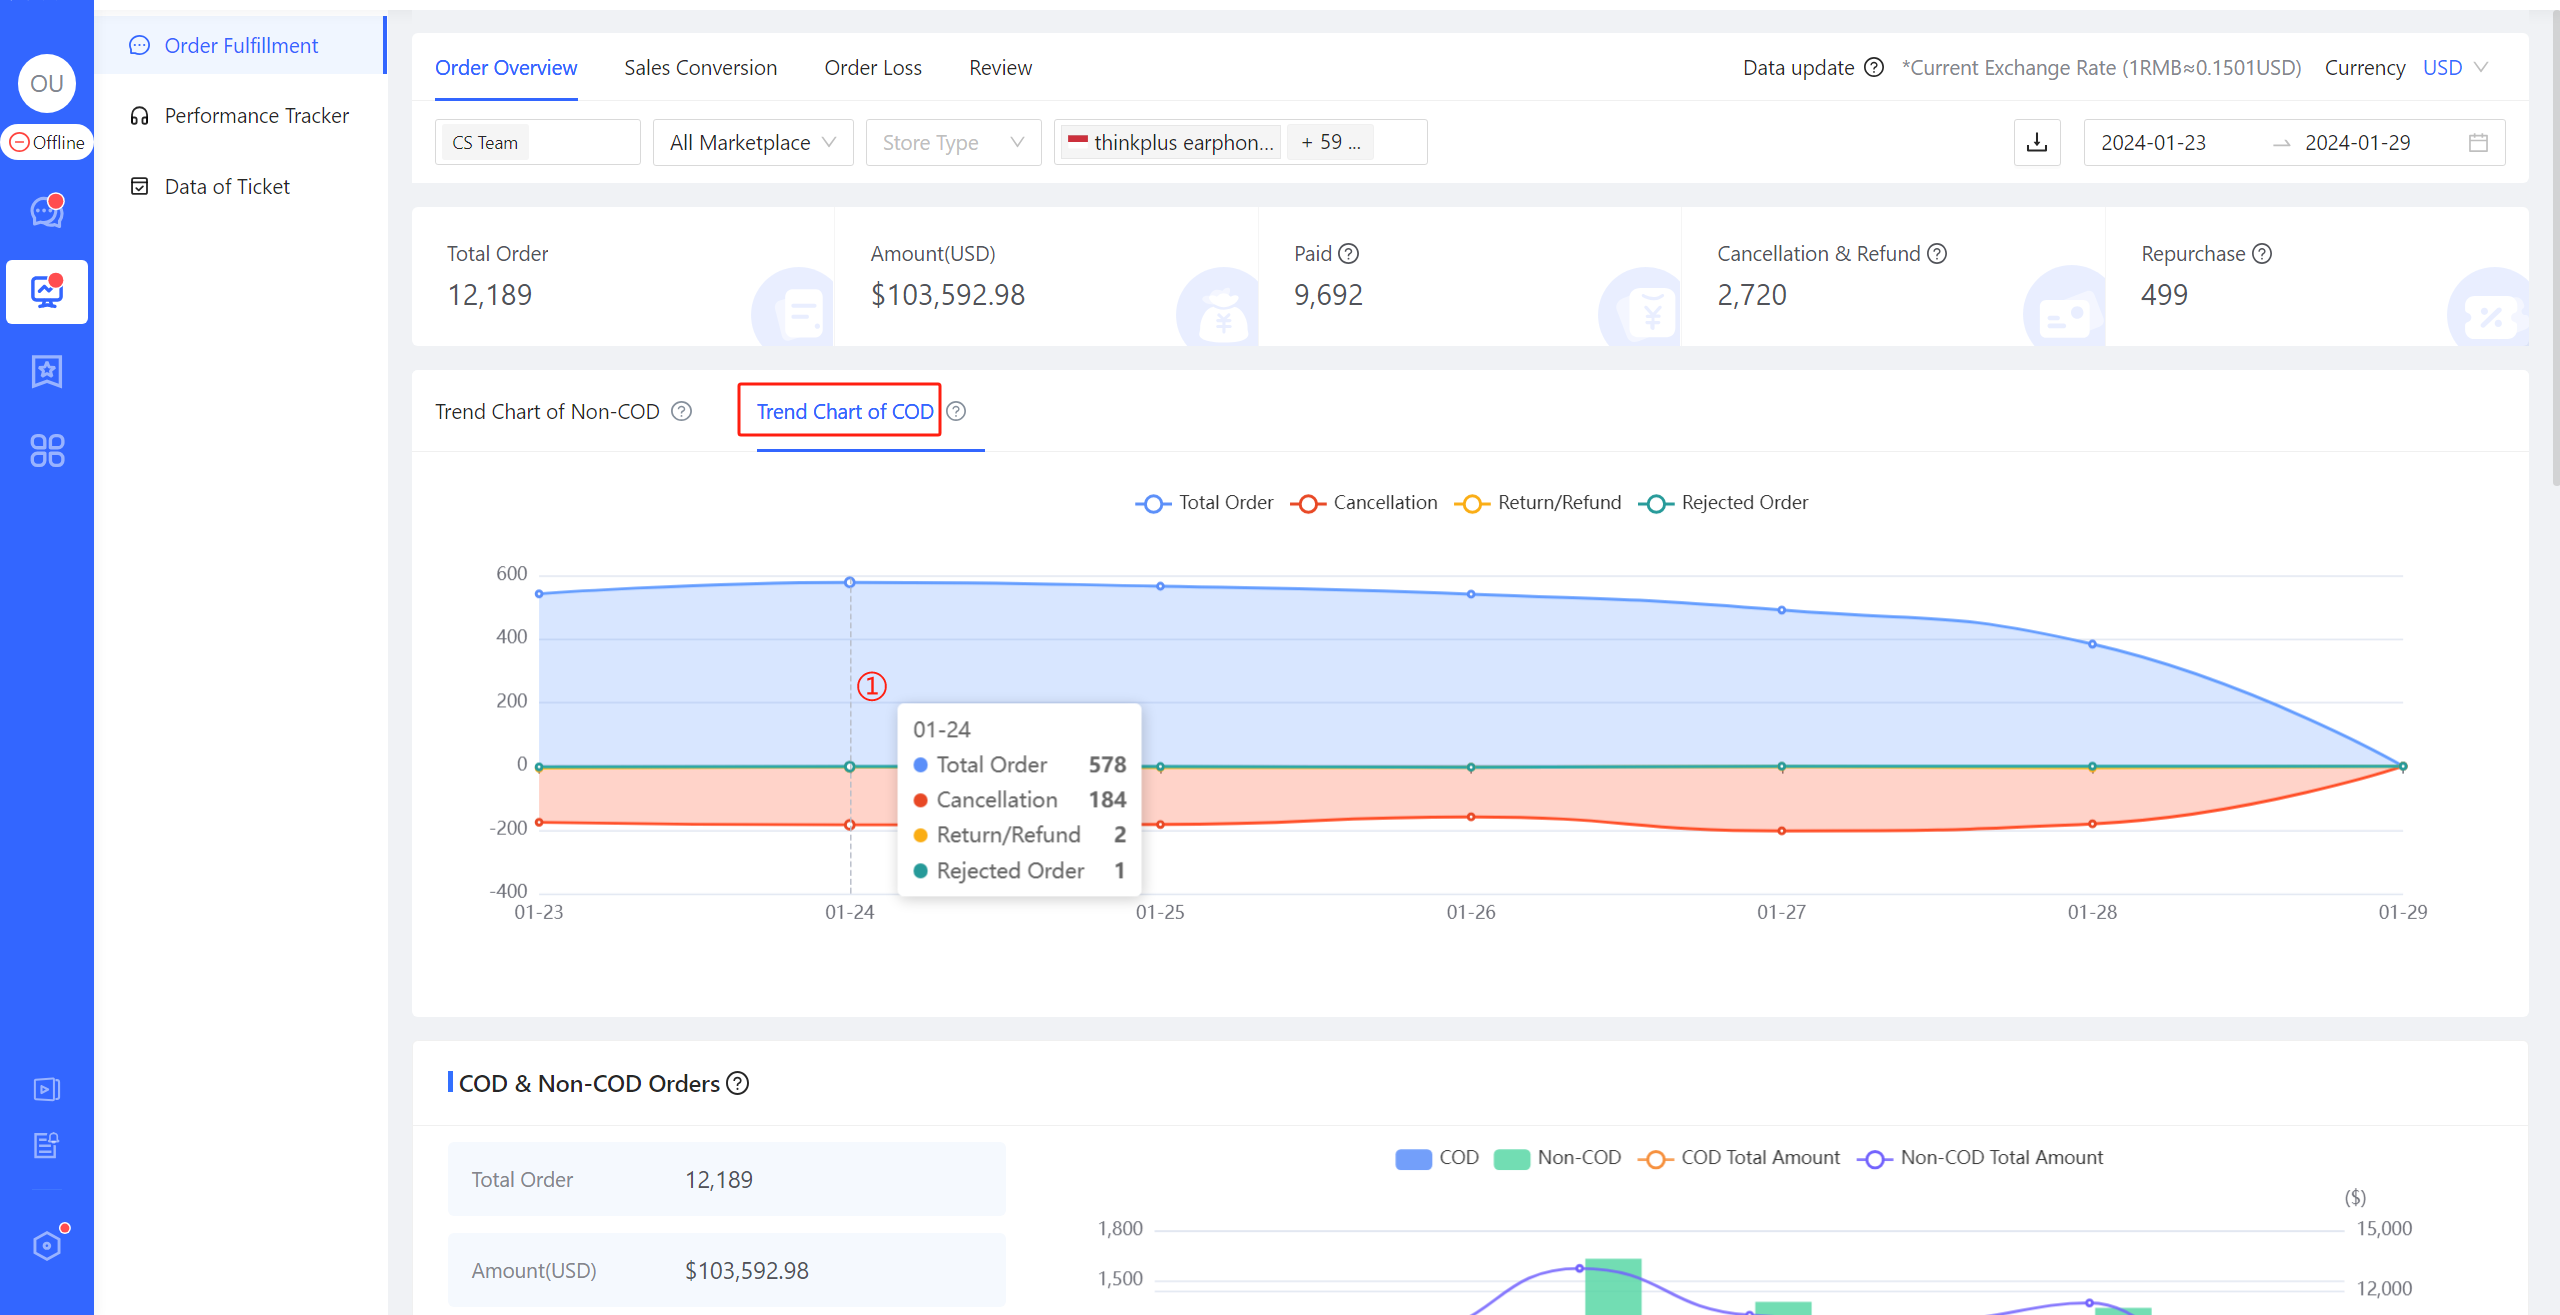The image size is (2560, 1315).
Task: Click the calendar icon in date range
Action: point(2478,143)
